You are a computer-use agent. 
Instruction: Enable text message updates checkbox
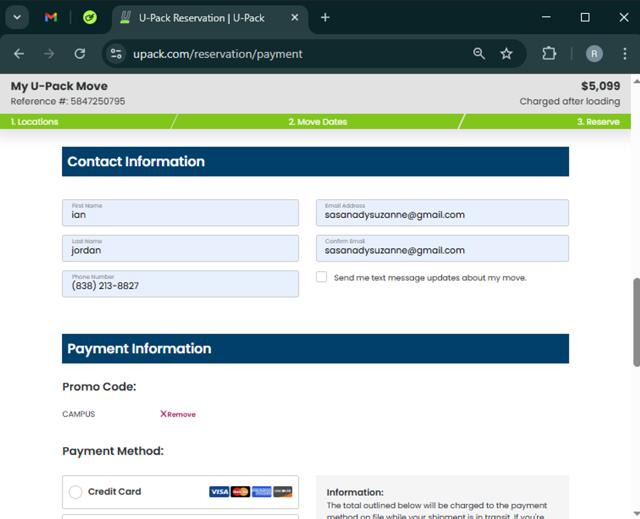(322, 277)
